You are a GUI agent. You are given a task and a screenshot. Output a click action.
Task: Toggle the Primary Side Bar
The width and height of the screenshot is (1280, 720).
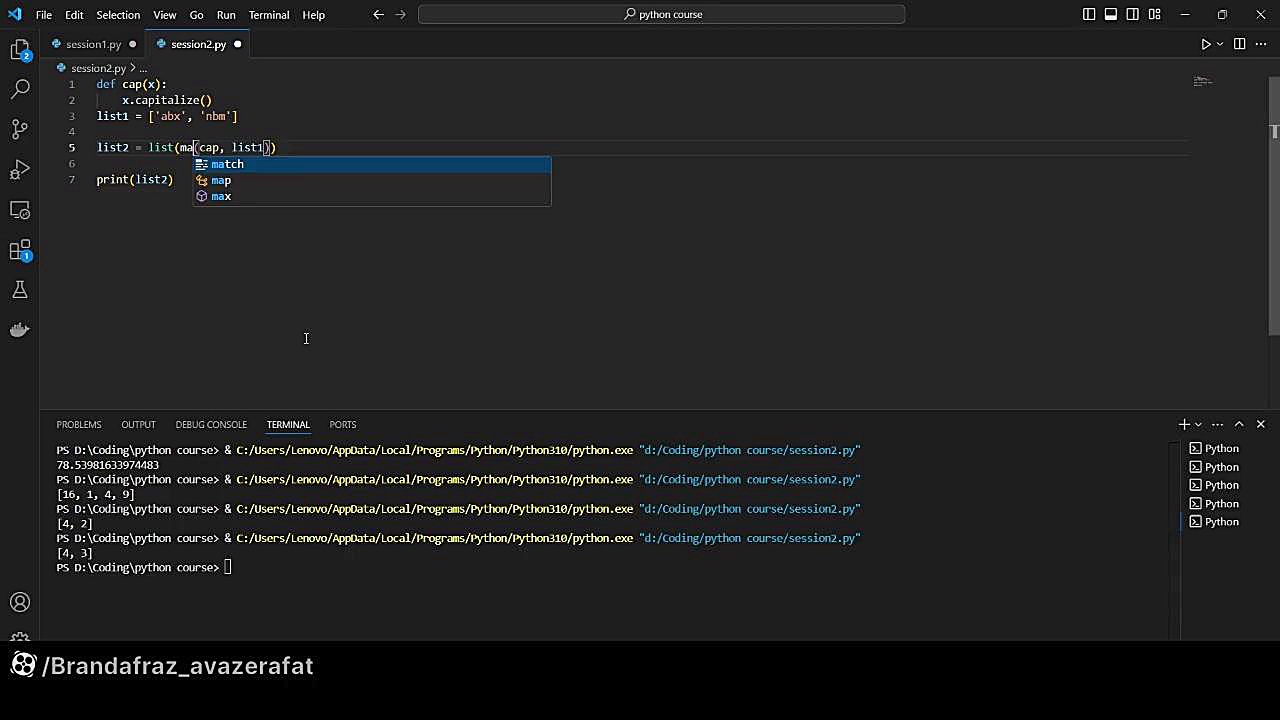click(x=1089, y=14)
